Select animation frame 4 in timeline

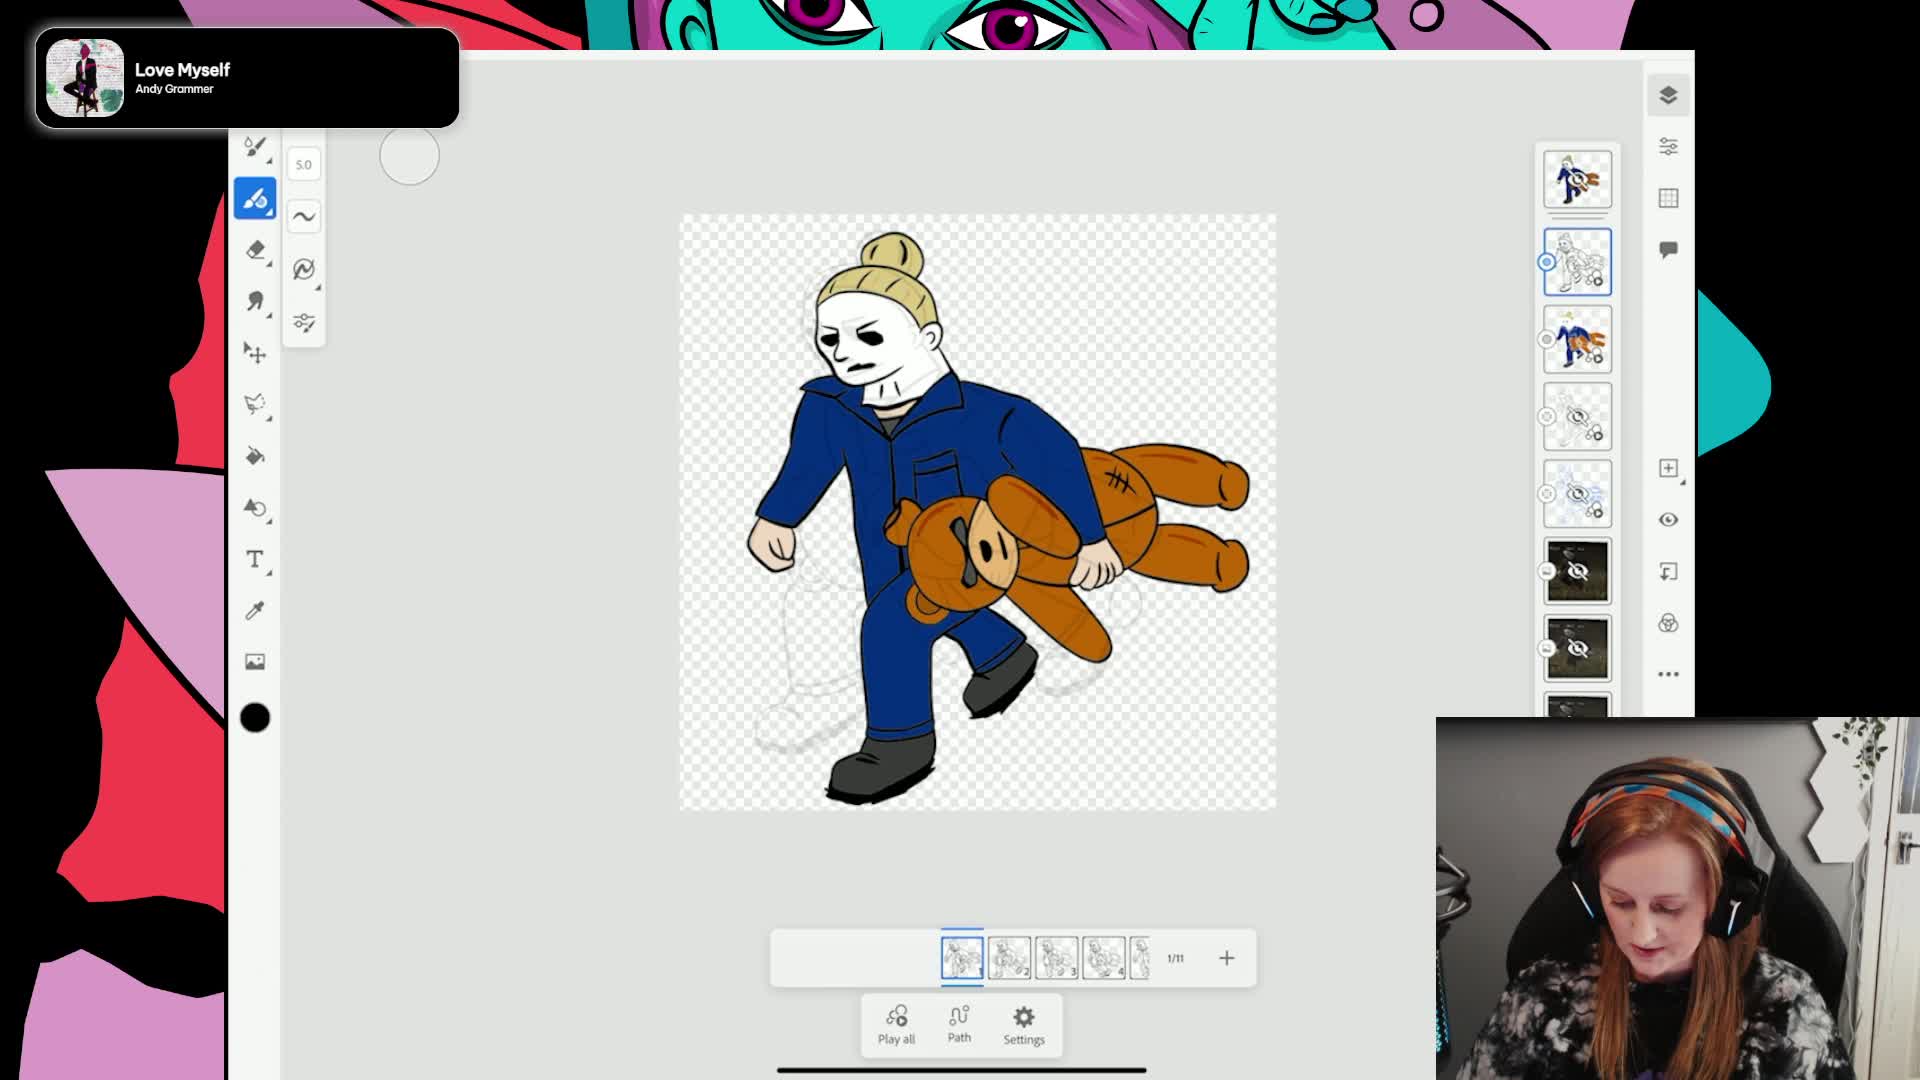tap(1103, 958)
